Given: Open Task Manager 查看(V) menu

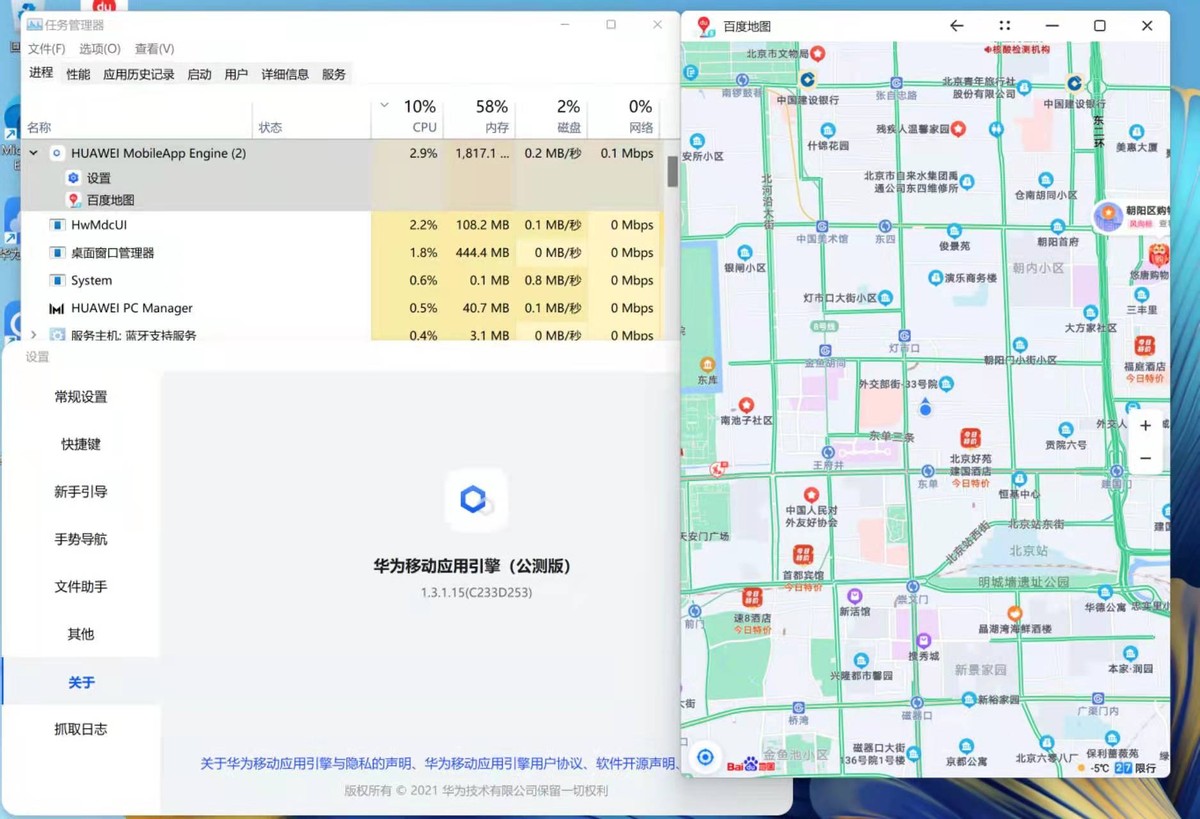Looking at the screenshot, I should [155, 49].
